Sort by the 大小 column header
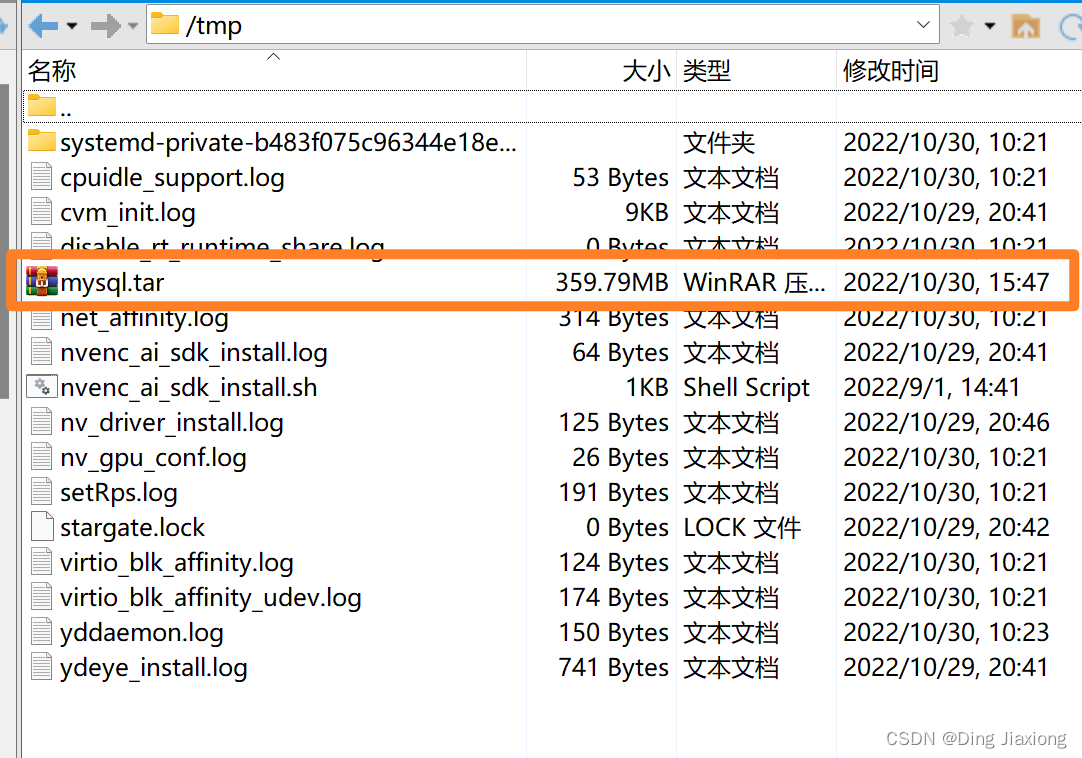The height and width of the screenshot is (758, 1082). [x=602, y=70]
